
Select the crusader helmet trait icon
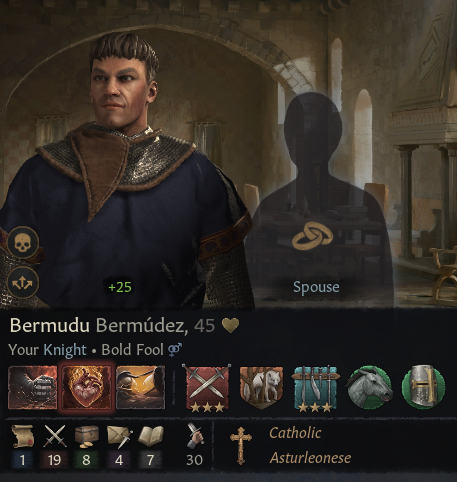coord(423,387)
